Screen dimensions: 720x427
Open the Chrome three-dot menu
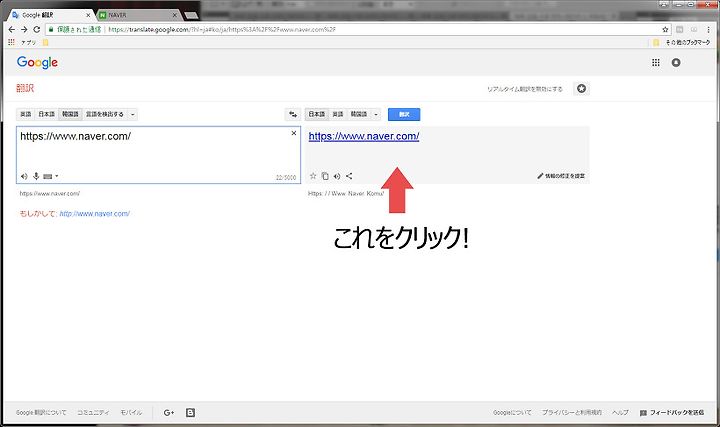click(709, 29)
